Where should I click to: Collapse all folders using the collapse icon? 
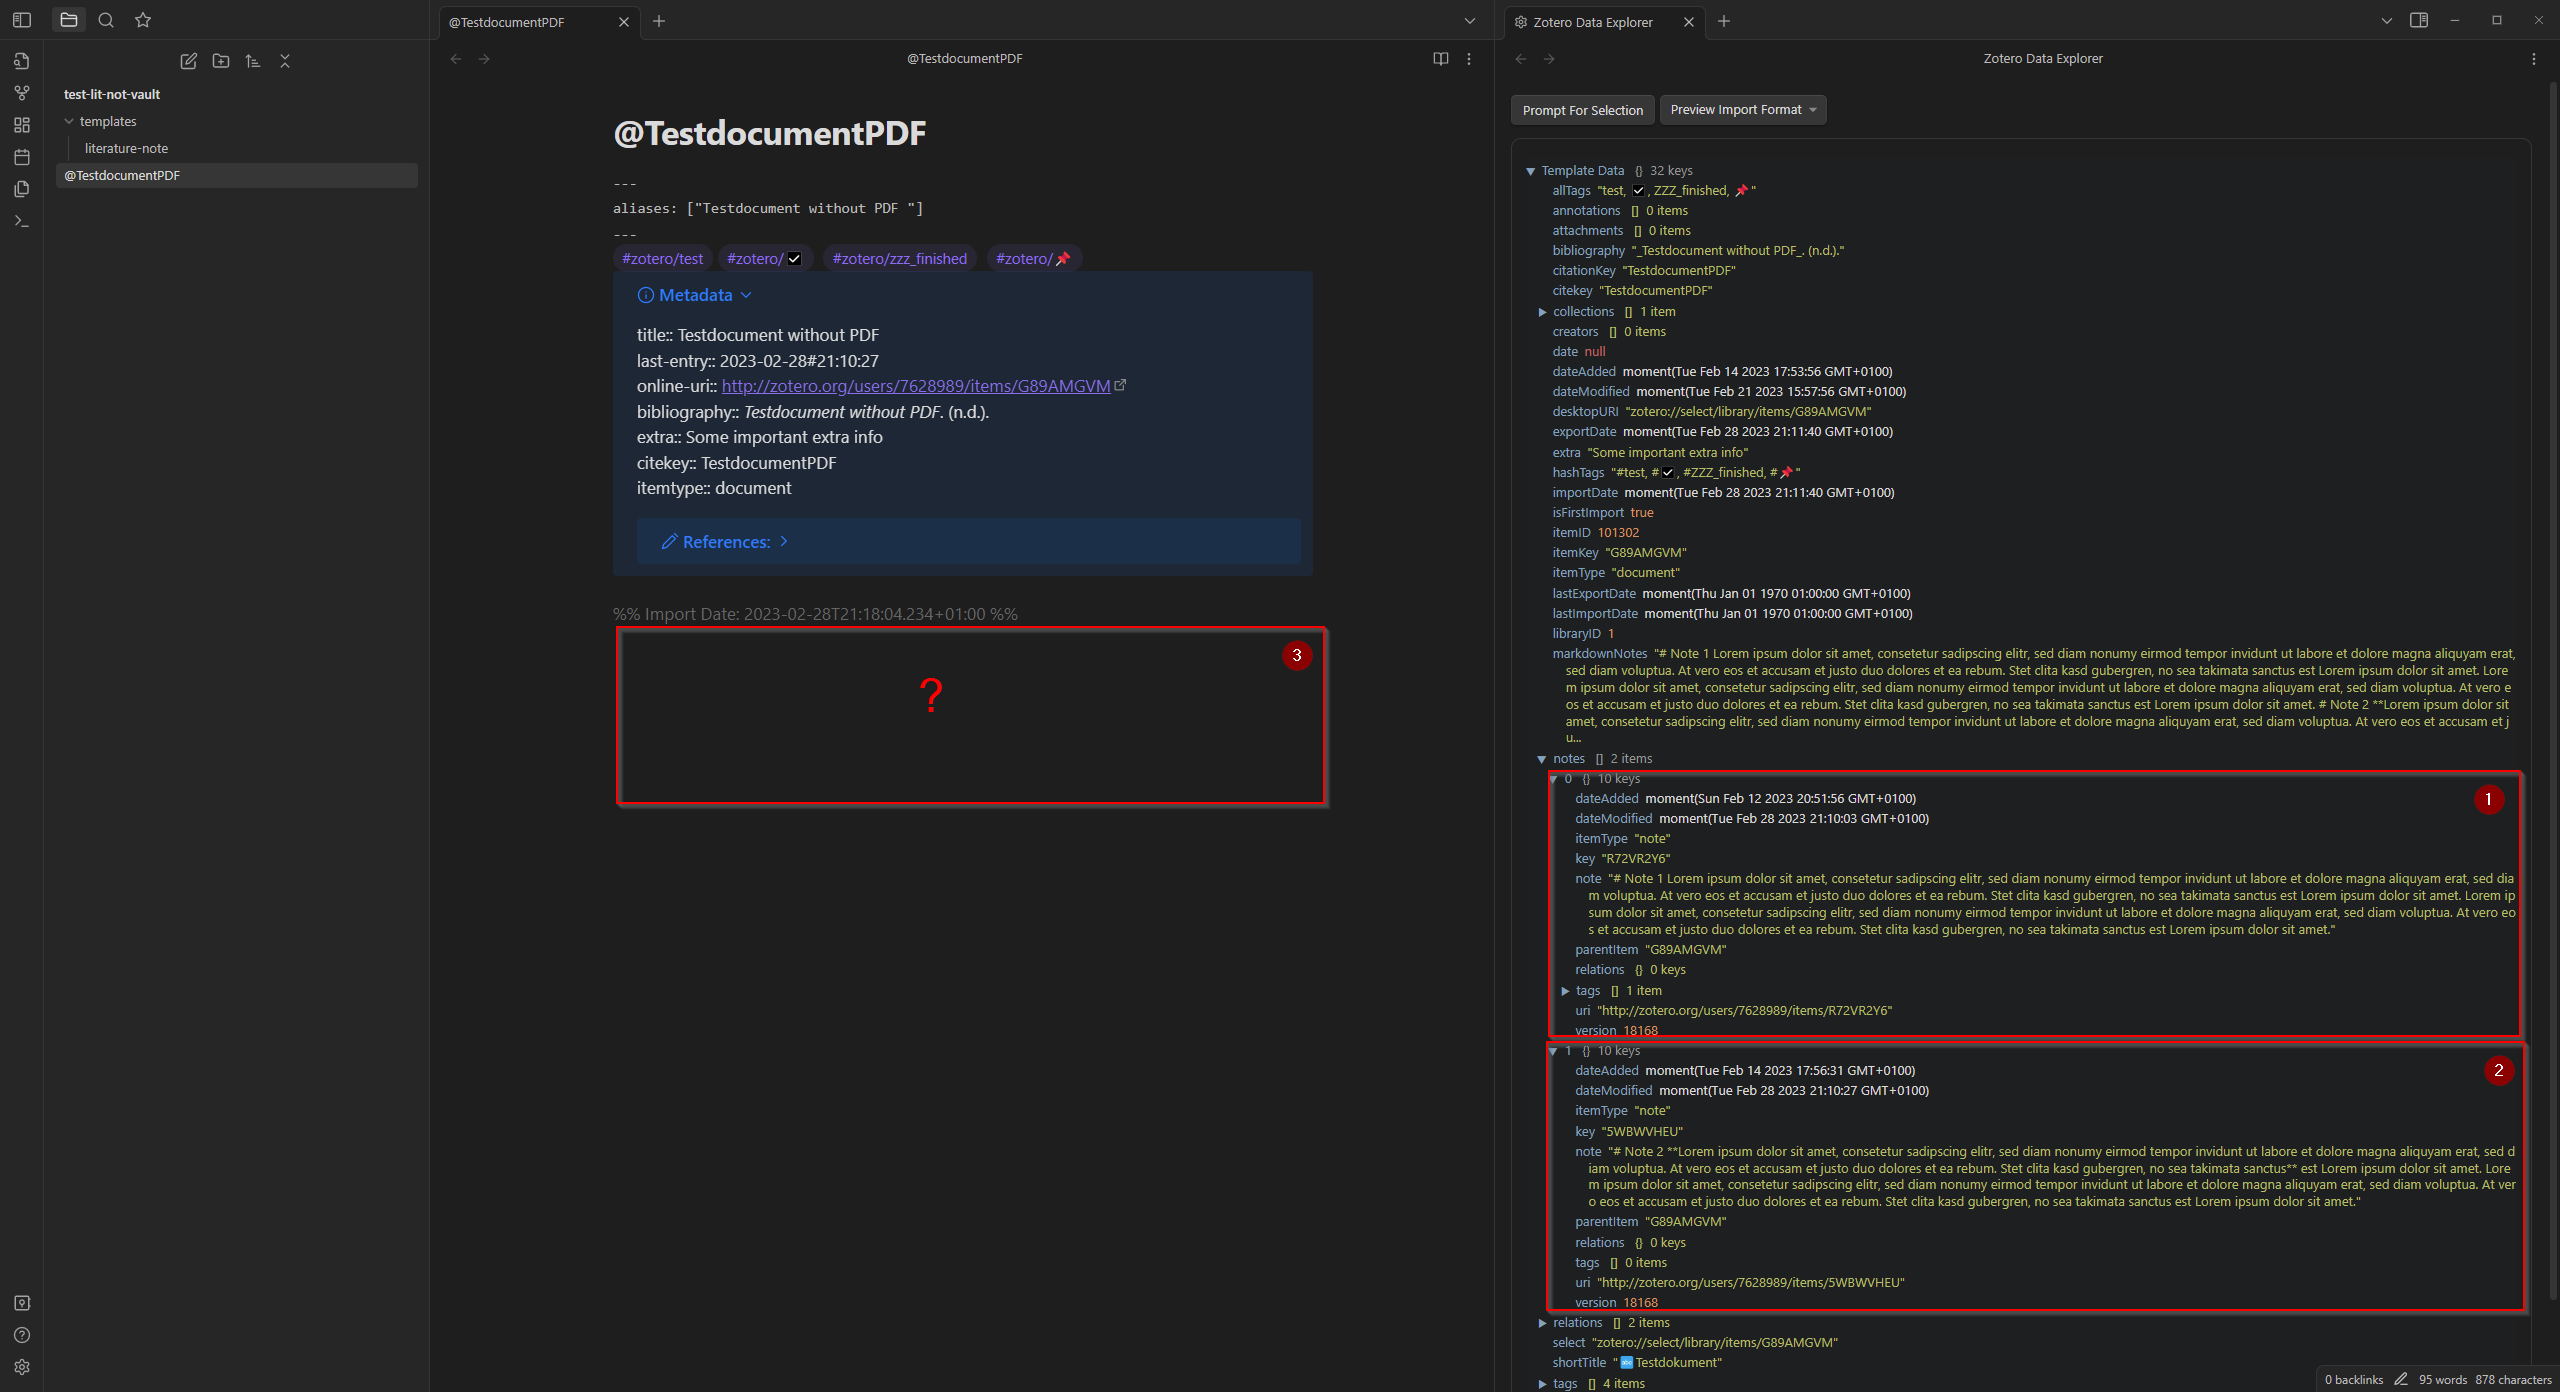(285, 61)
